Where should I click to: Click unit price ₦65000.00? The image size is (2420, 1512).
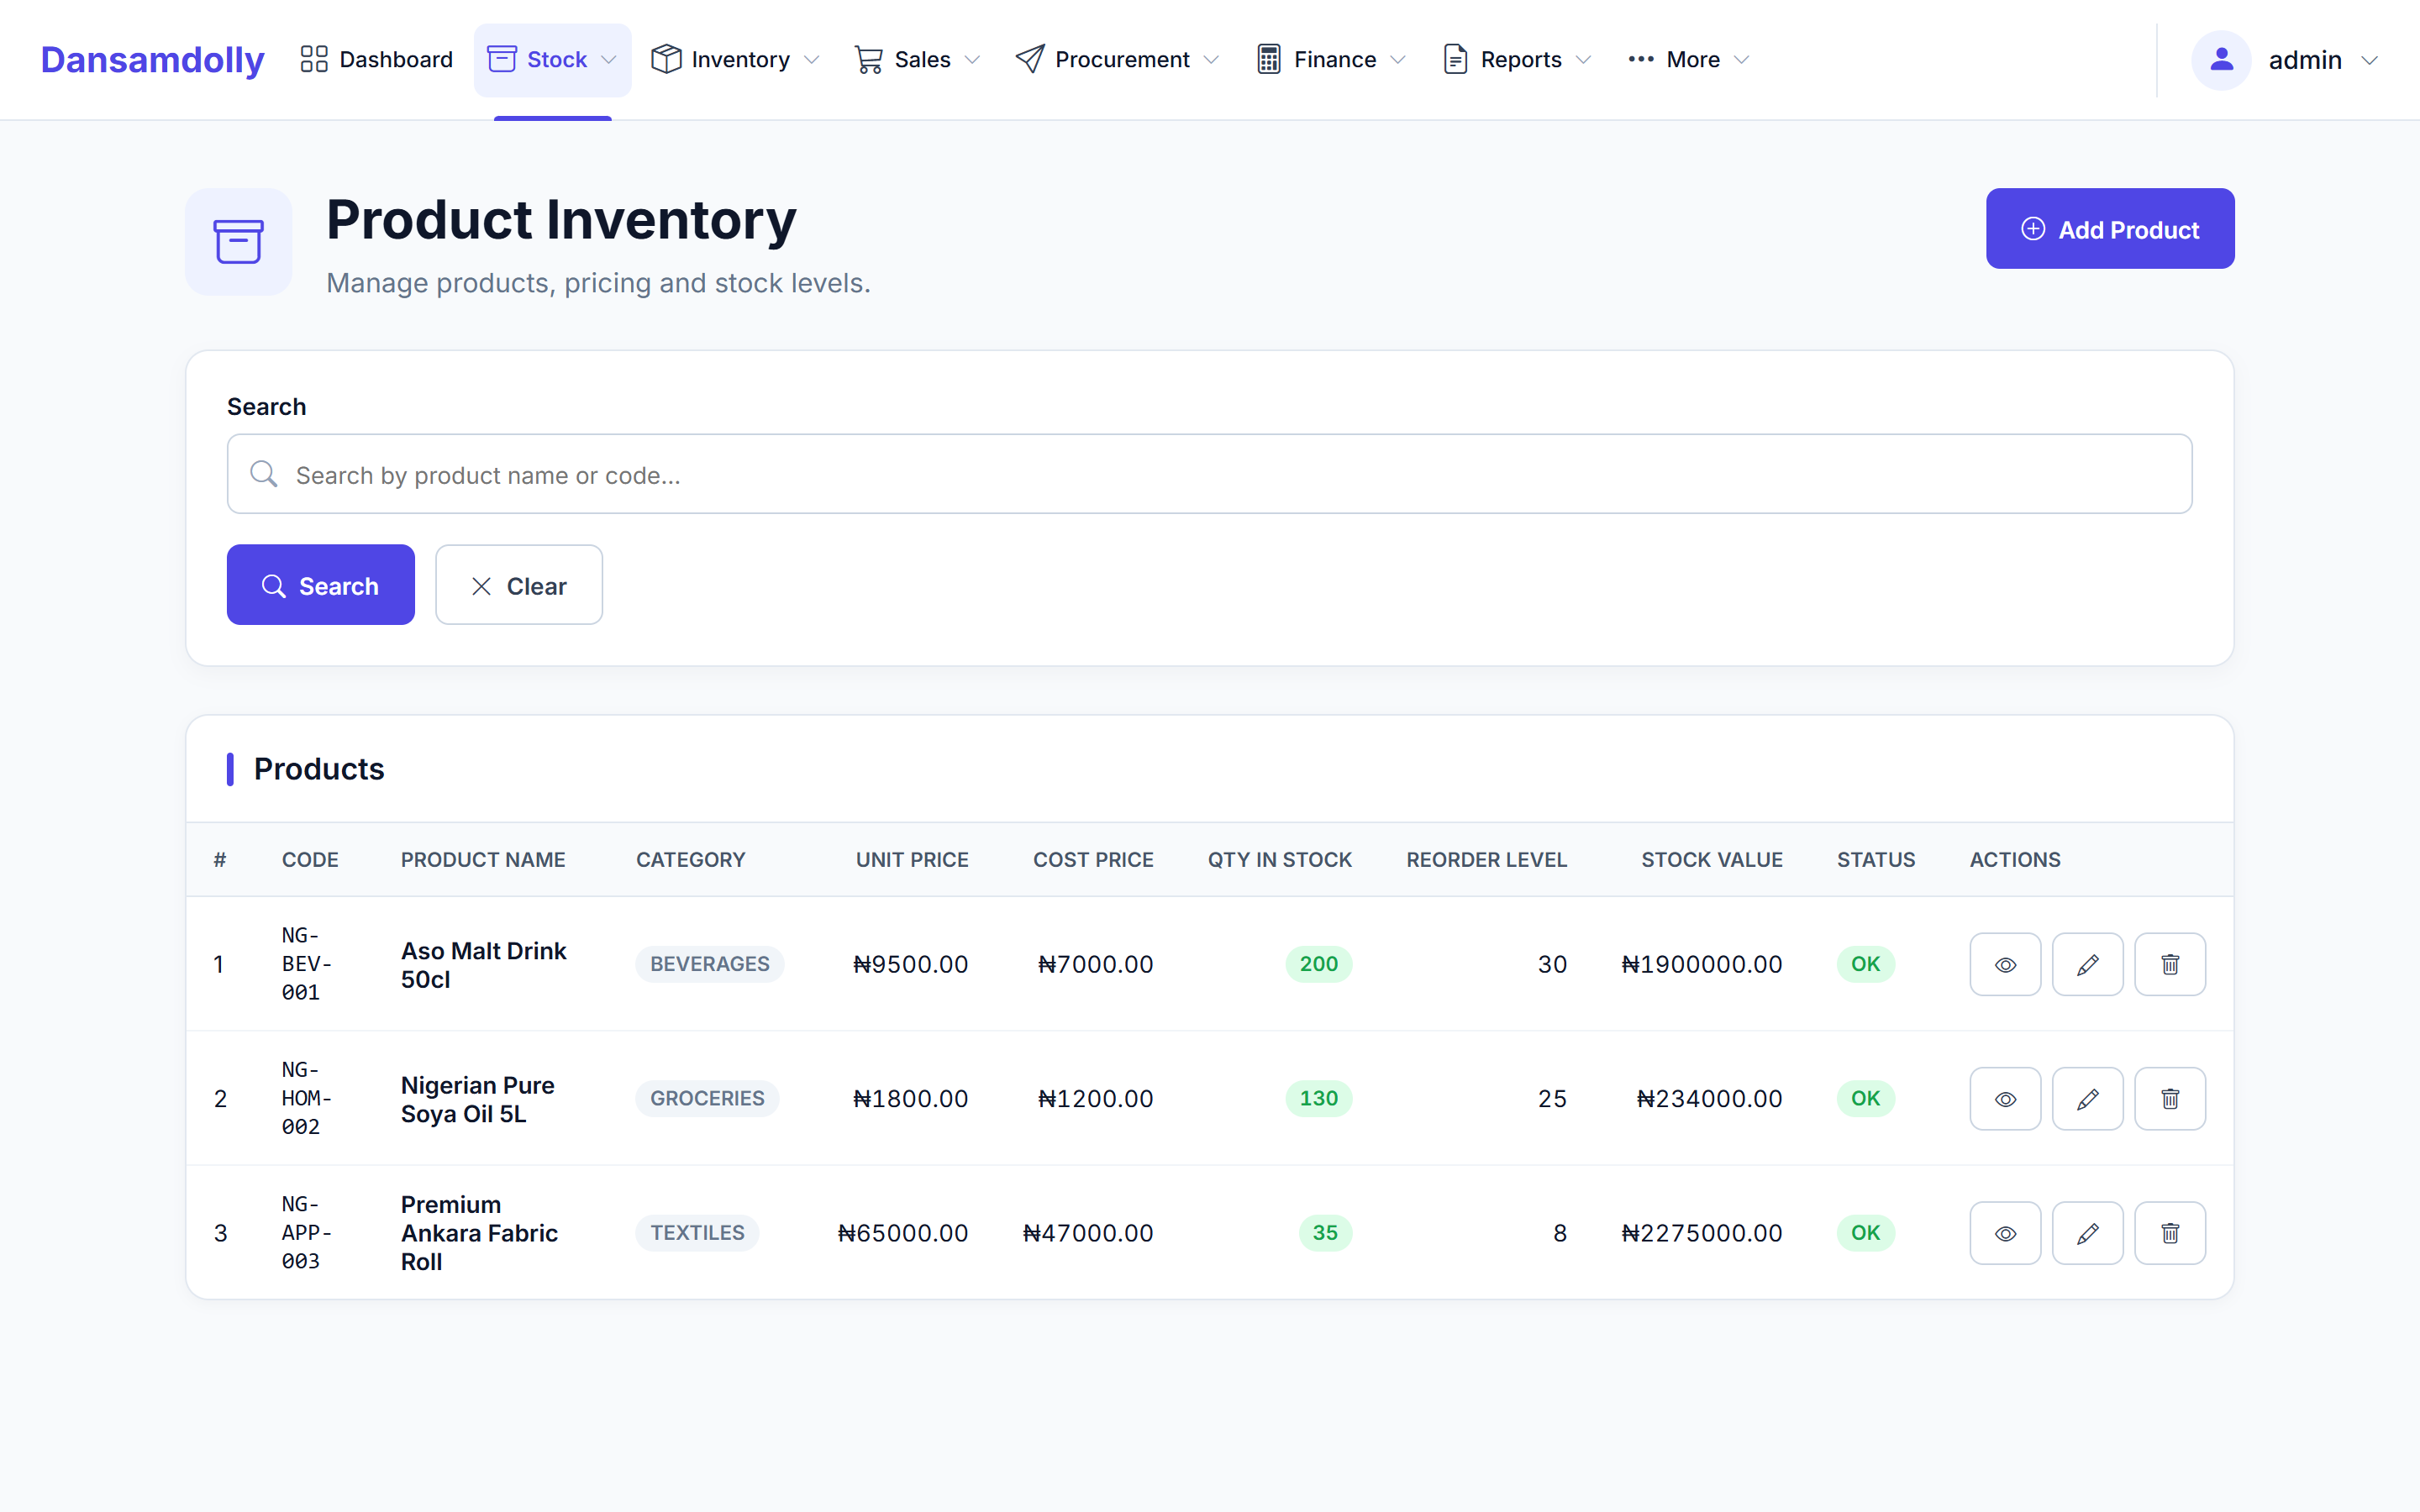[x=903, y=1233]
